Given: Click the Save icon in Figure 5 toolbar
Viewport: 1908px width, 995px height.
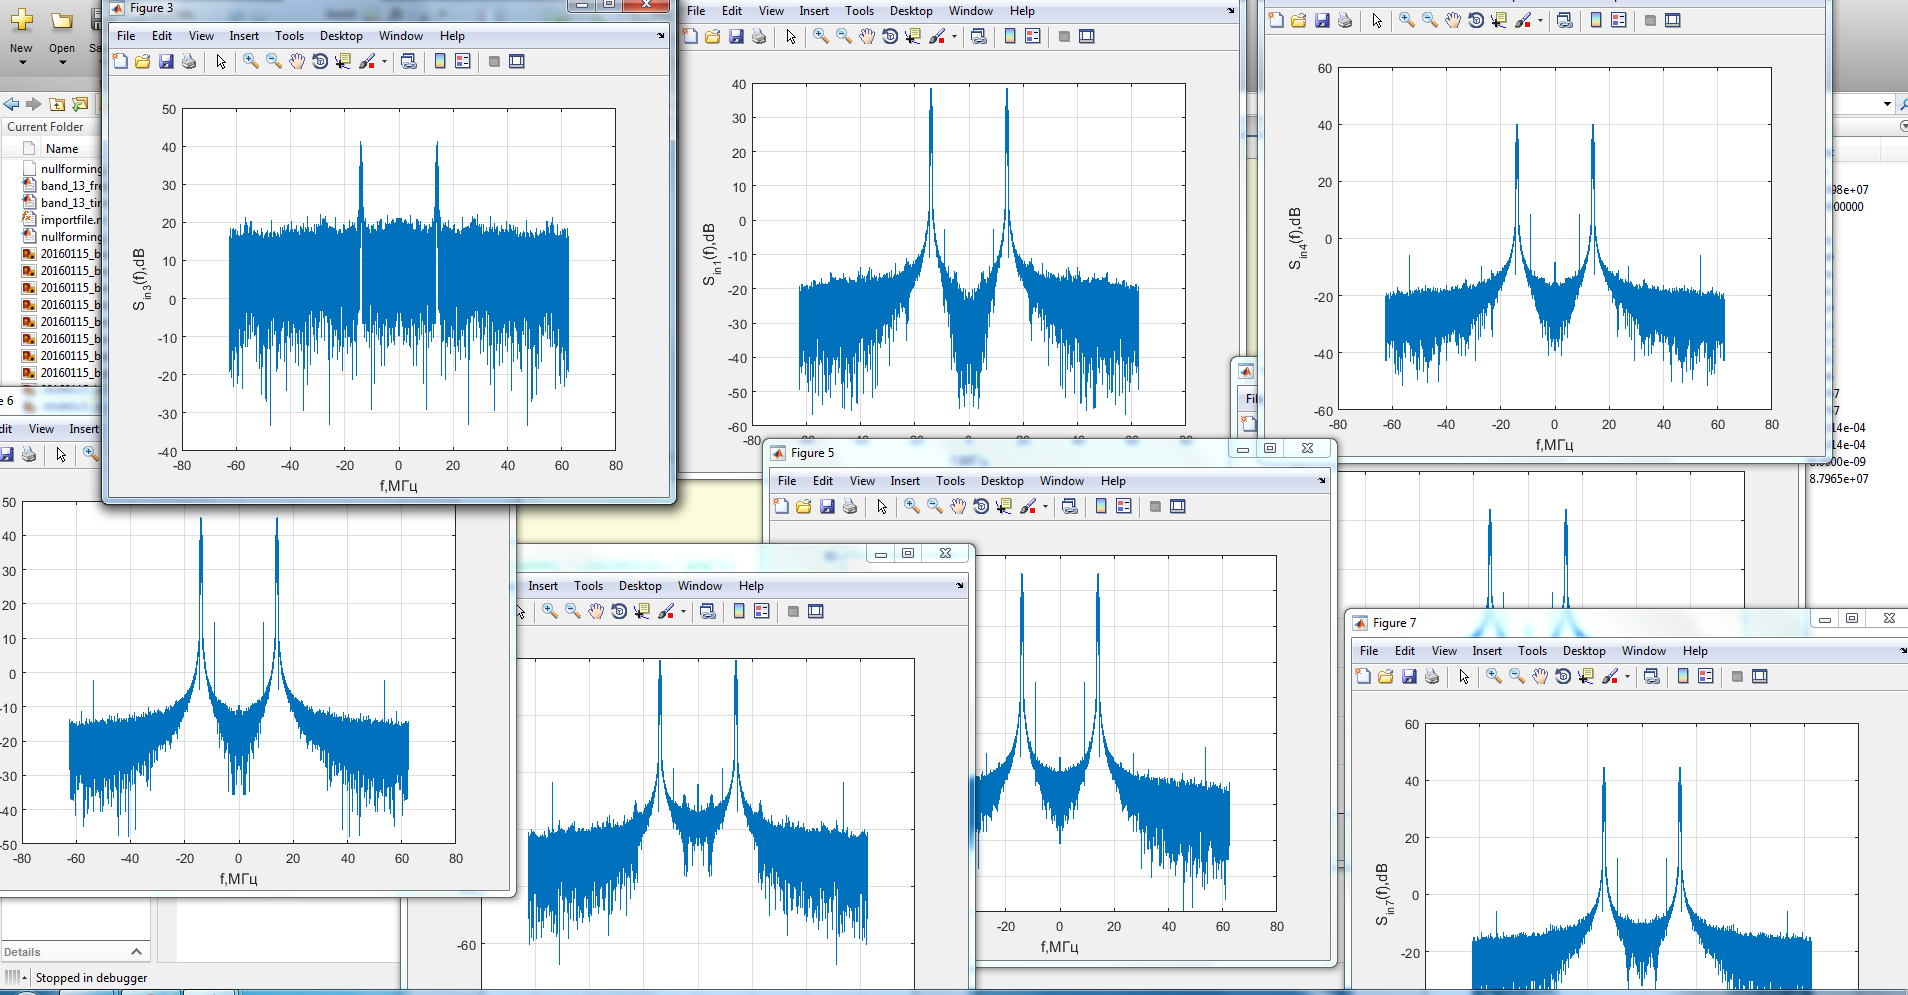Looking at the screenshot, I should [827, 507].
